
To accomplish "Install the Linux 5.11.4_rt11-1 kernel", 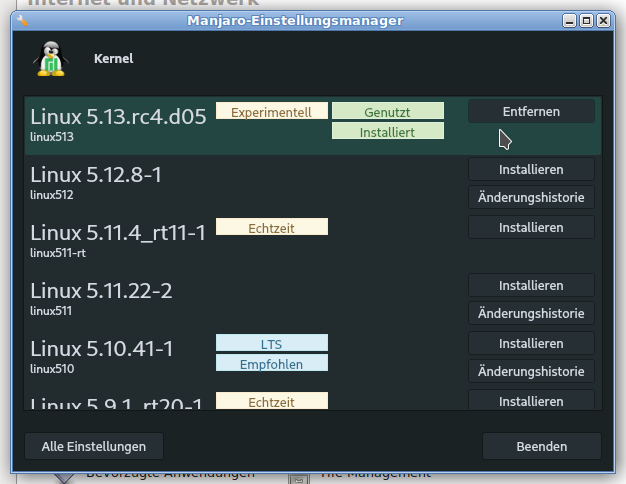I will [x=531, y=227].
